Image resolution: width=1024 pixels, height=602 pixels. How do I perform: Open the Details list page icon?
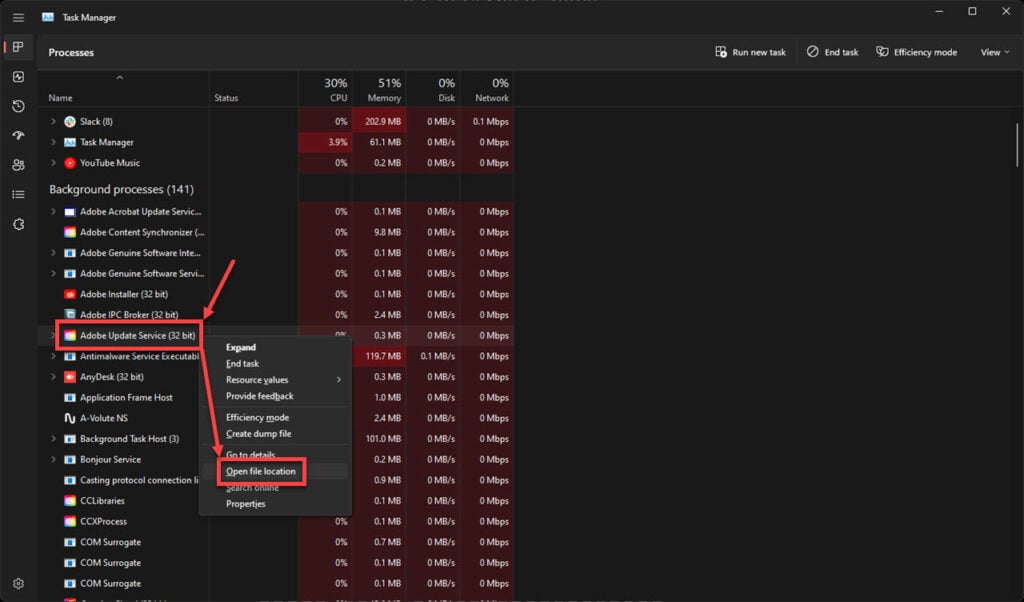point(18,194)
